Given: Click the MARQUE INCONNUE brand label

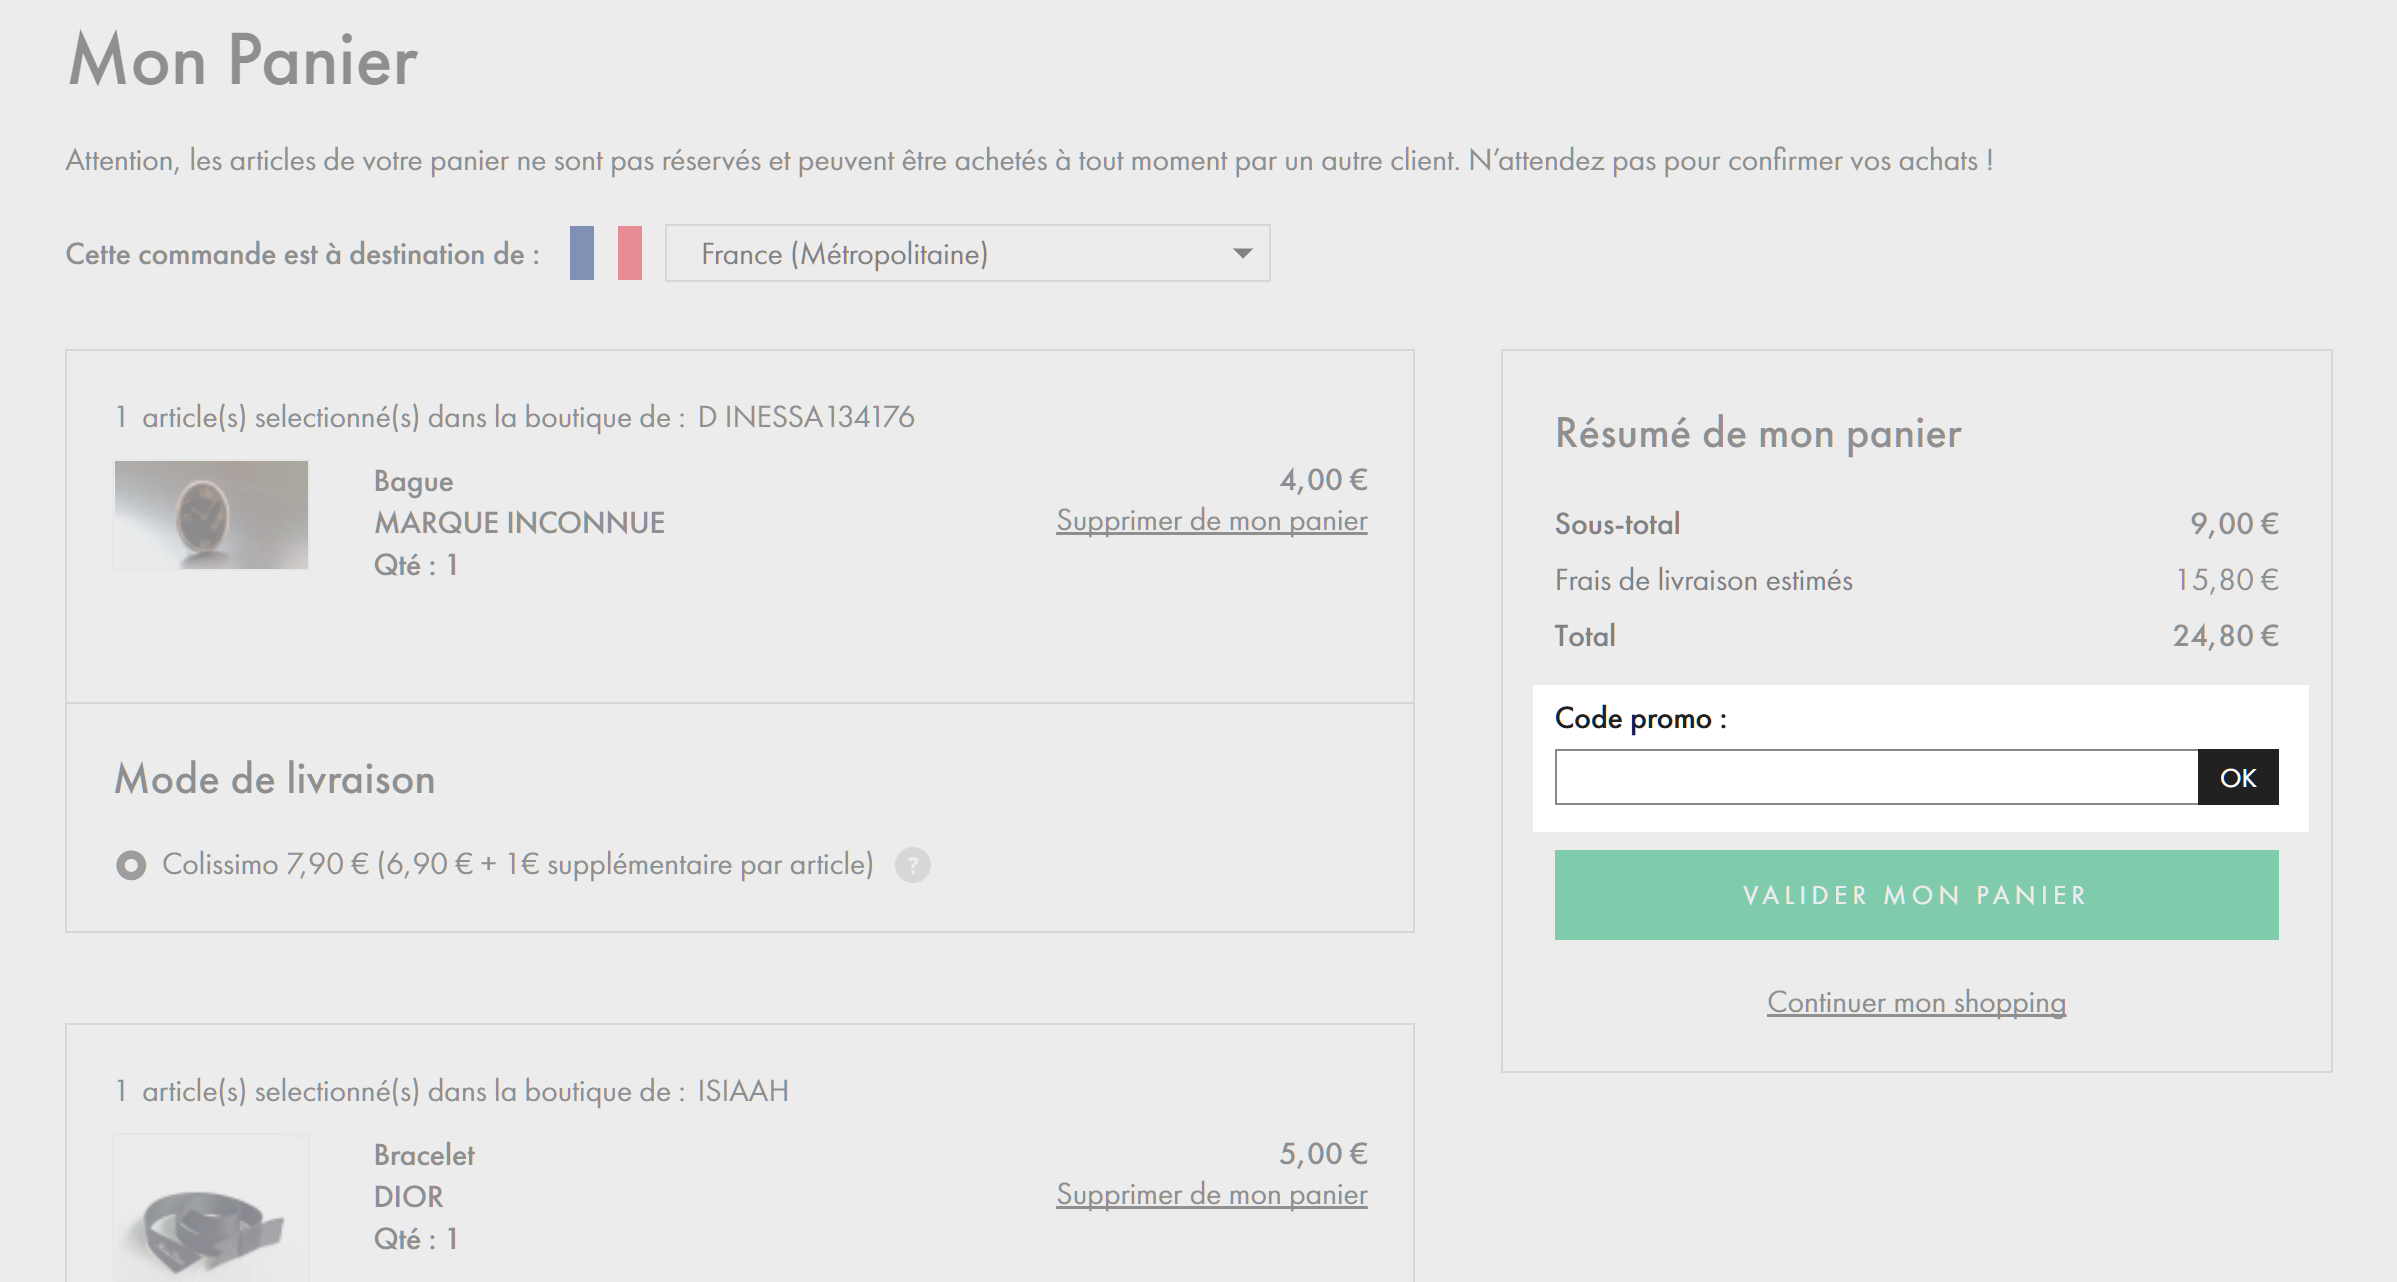Looking at the screenshot, I should pos(519,523).
